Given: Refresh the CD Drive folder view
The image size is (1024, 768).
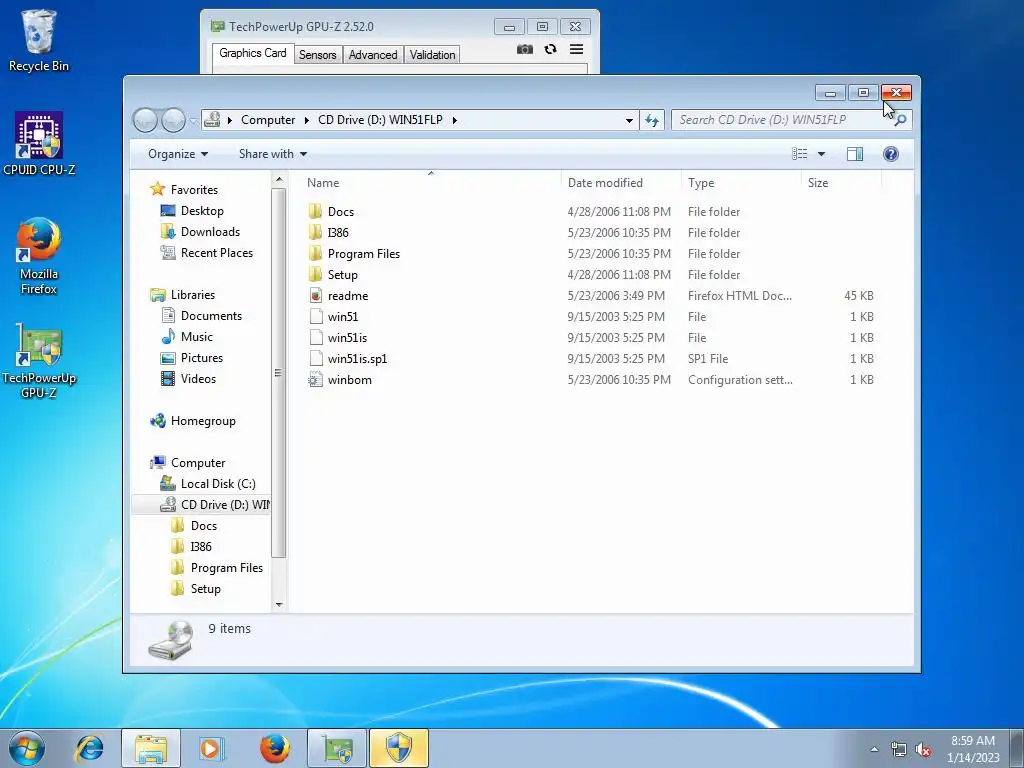Looking at the screenshot, I should pos(652,120).
